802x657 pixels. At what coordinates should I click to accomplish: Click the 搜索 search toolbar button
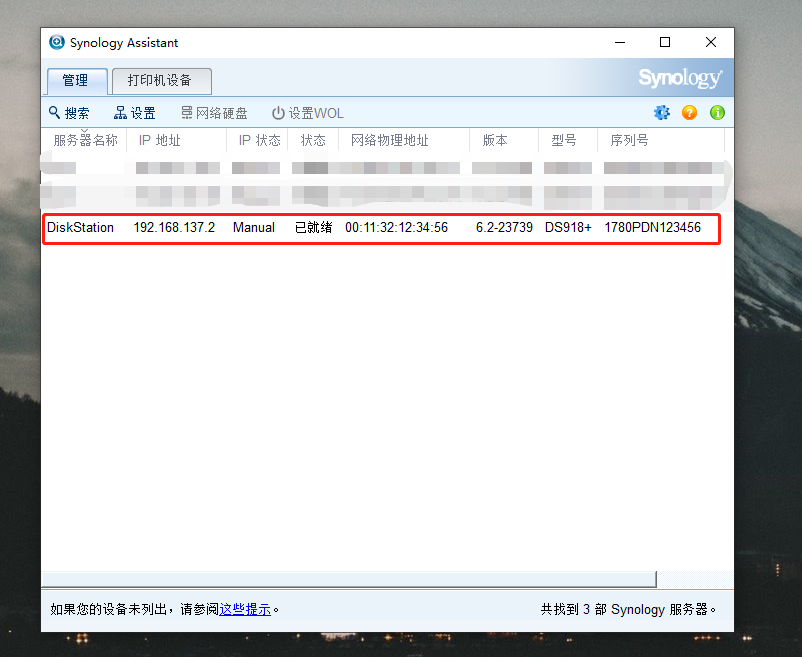(x=69, y=113)
